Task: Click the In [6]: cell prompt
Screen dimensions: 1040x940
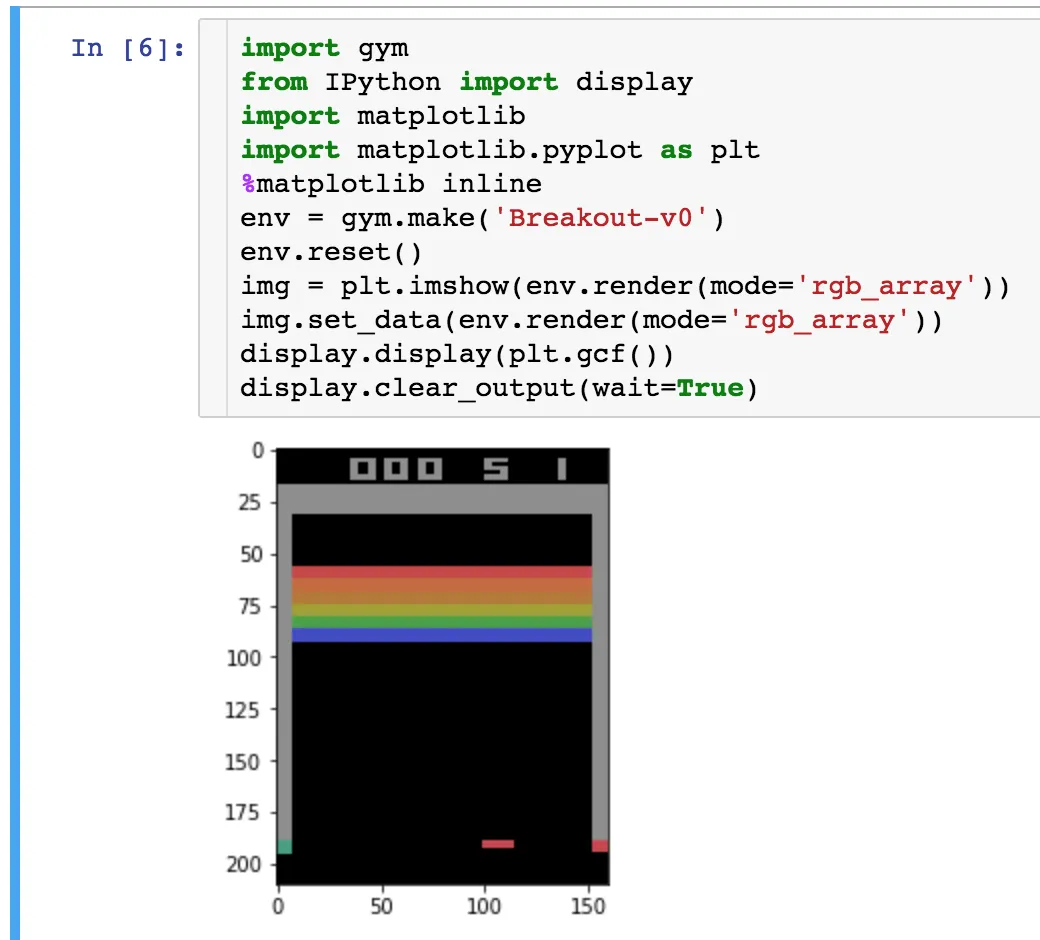Action: (128, 48)
